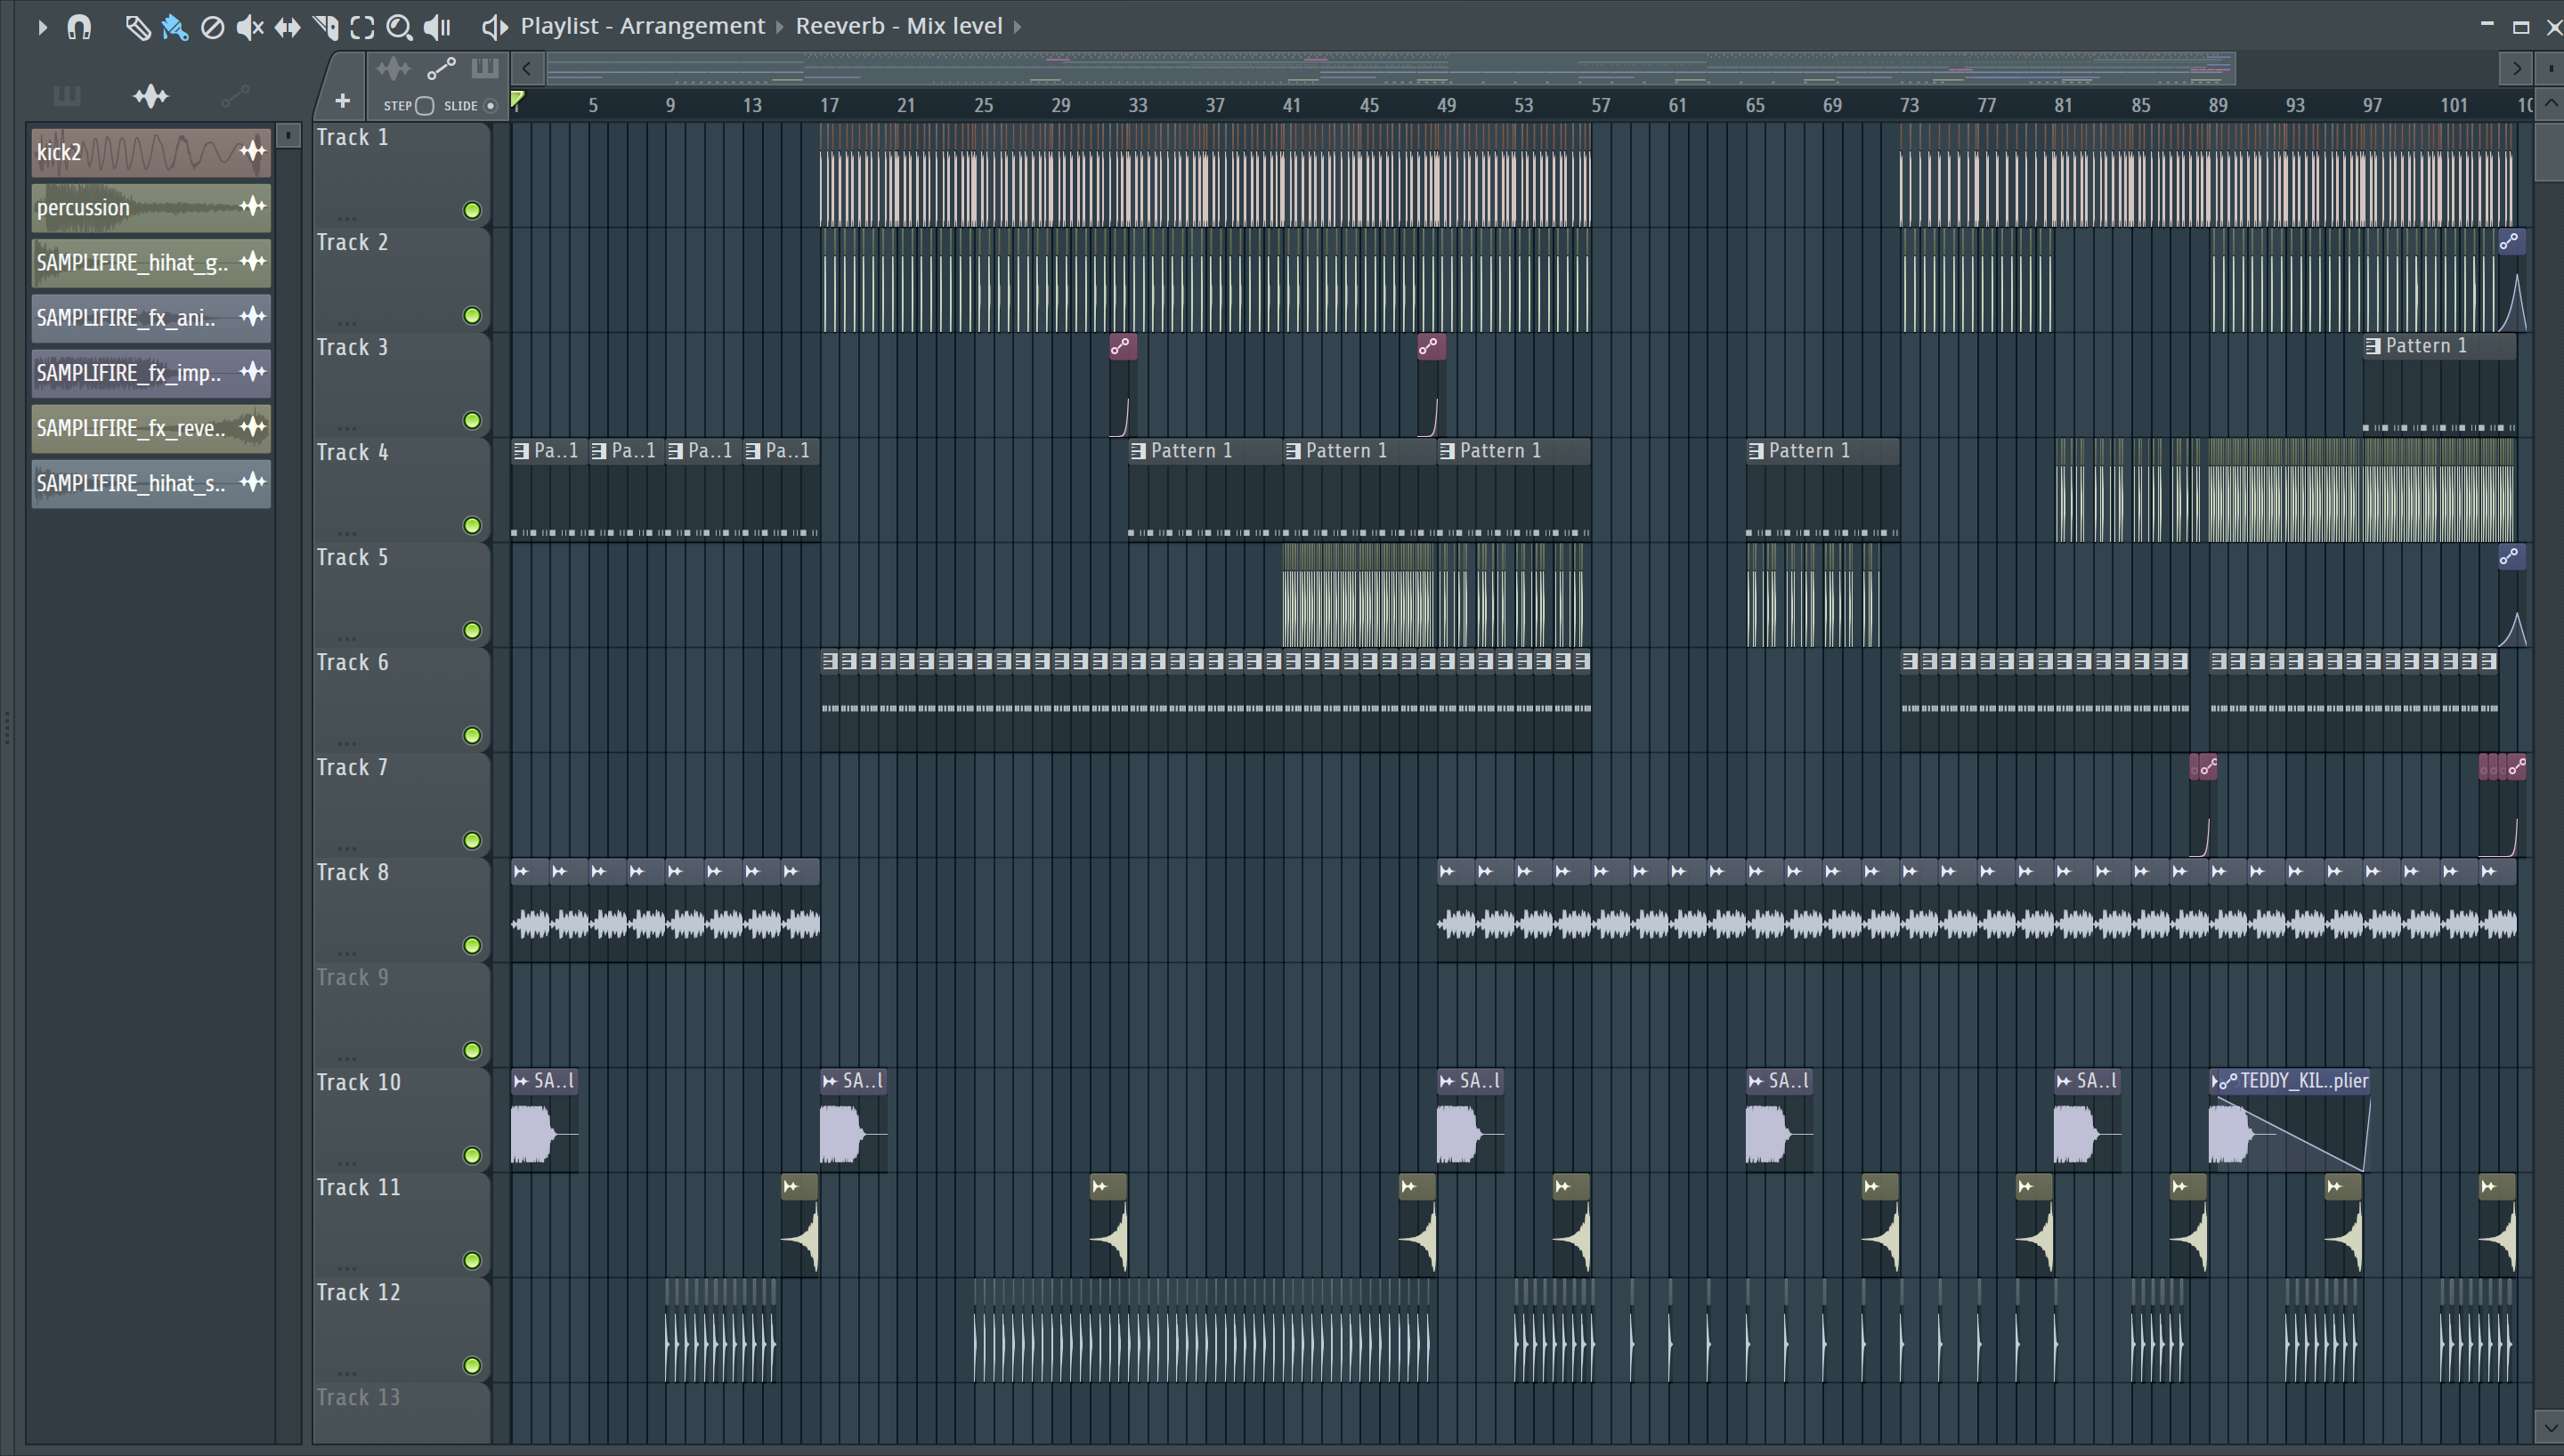Open the playlist options menu arrow
The image size is (2564, 1456).
click(42, 27)
